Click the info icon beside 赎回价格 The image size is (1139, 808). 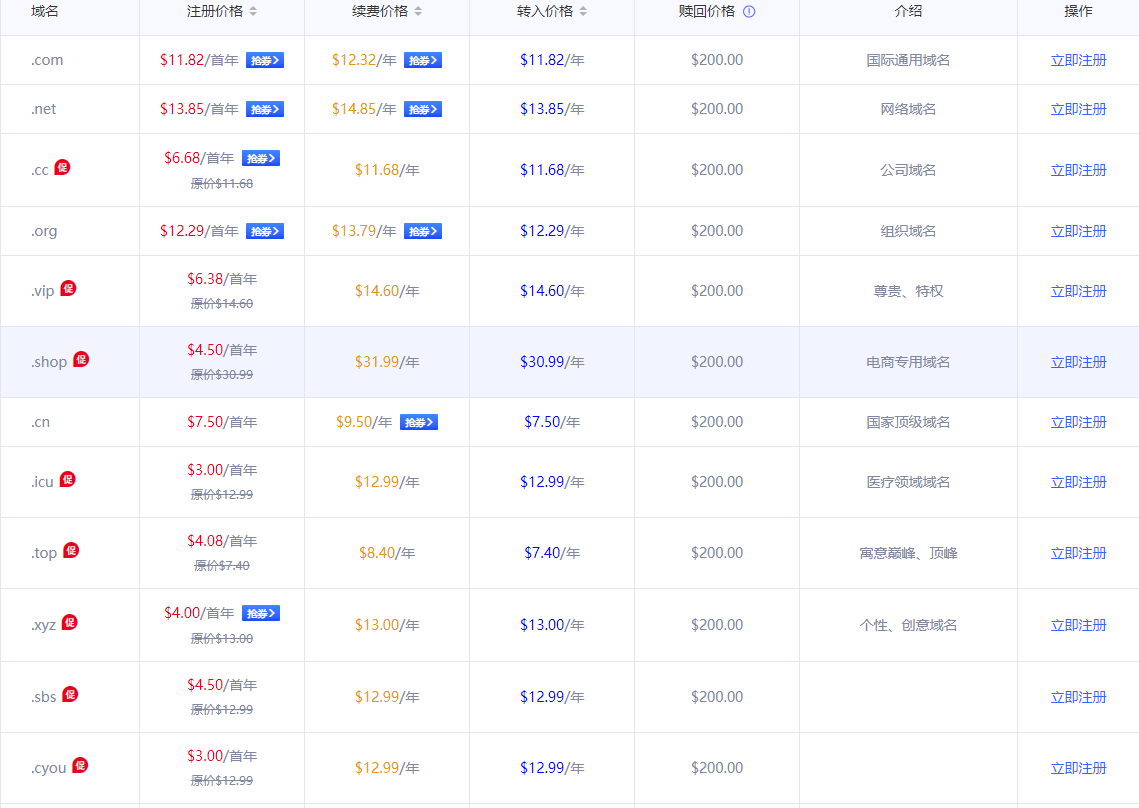[749, 12]
